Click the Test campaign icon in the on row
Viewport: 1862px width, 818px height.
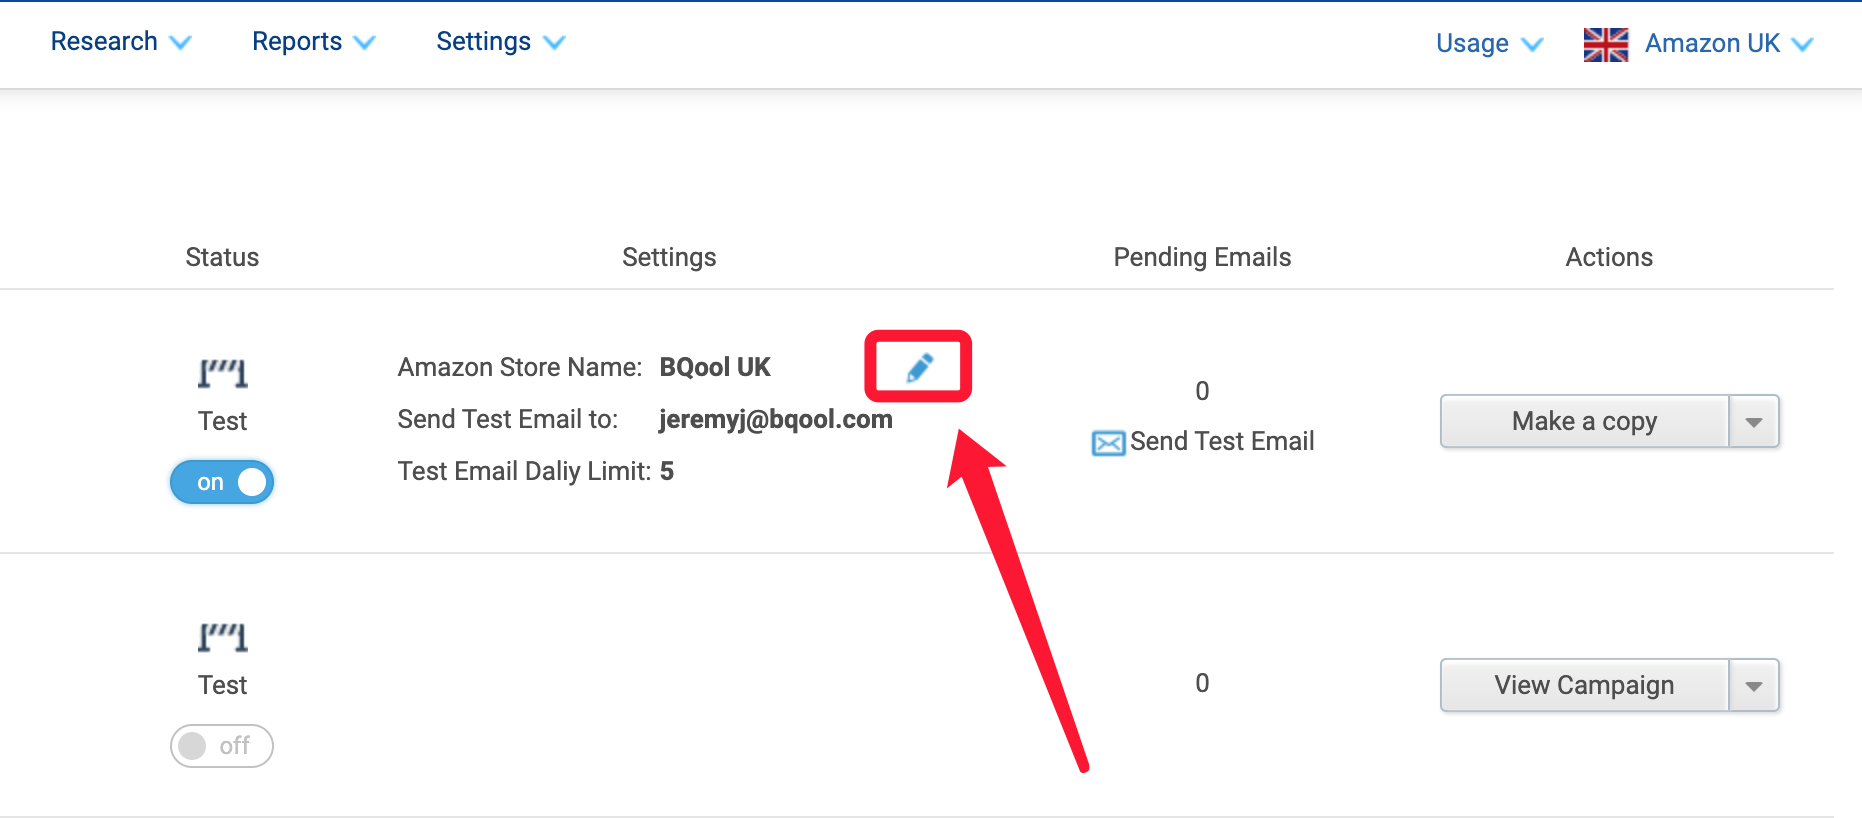tap(222, 373)
